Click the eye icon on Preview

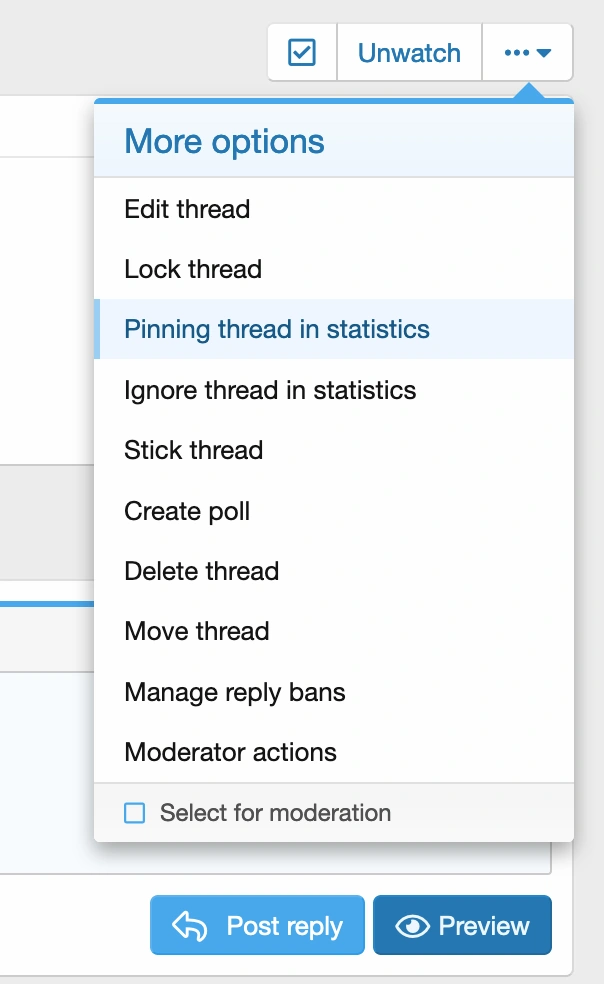pyautogui.click(x=412, y=926)
